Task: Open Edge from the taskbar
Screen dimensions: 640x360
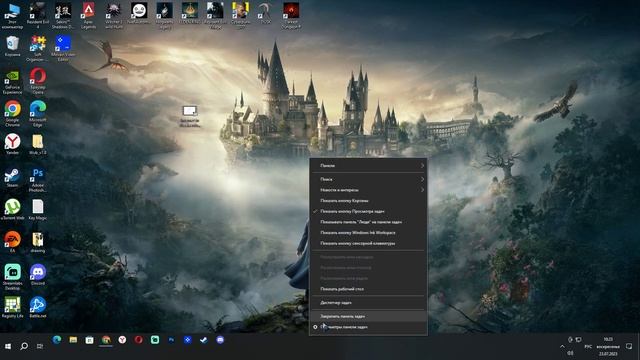Action: pos(57,340)
